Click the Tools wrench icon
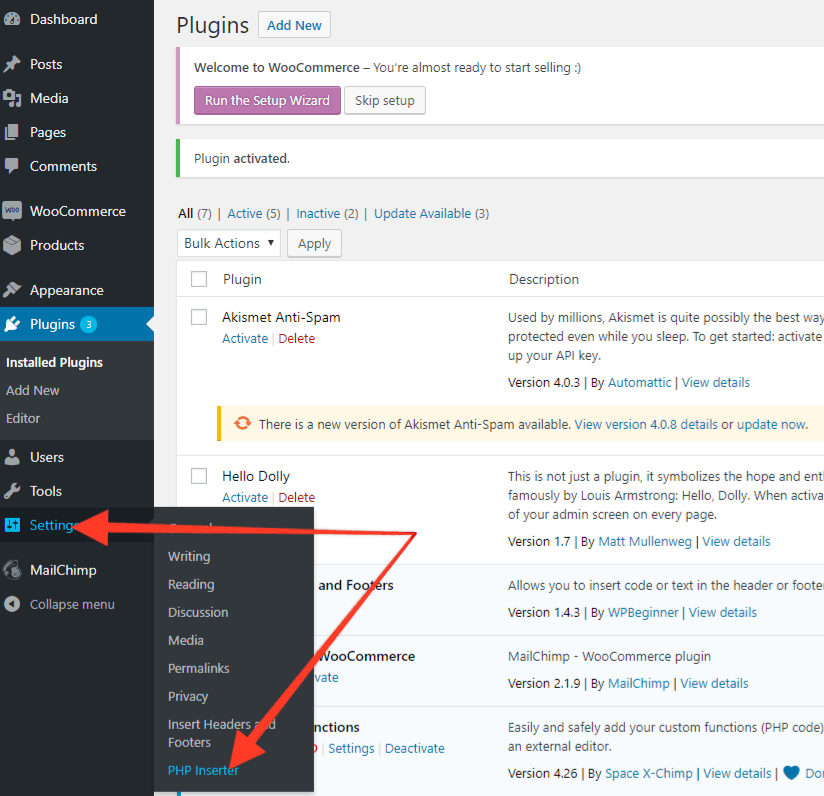 pos(12,491)
